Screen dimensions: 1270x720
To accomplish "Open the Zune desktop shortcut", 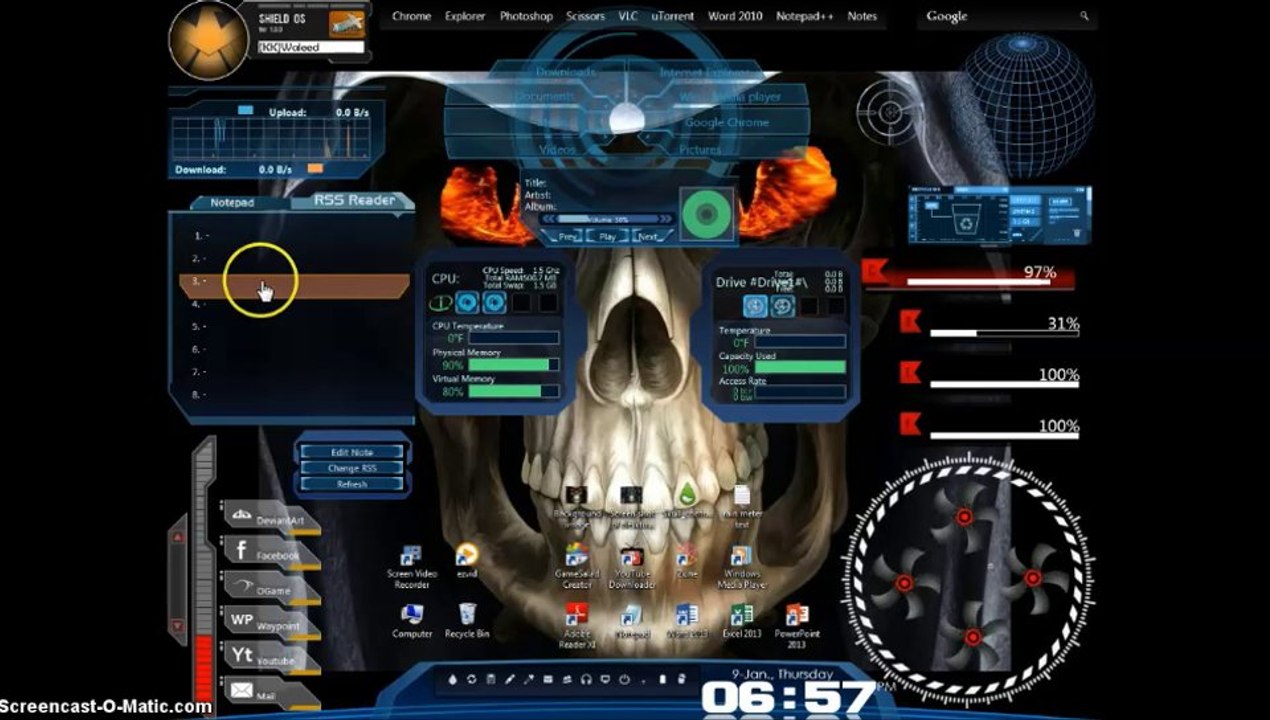I will [686, 561].
